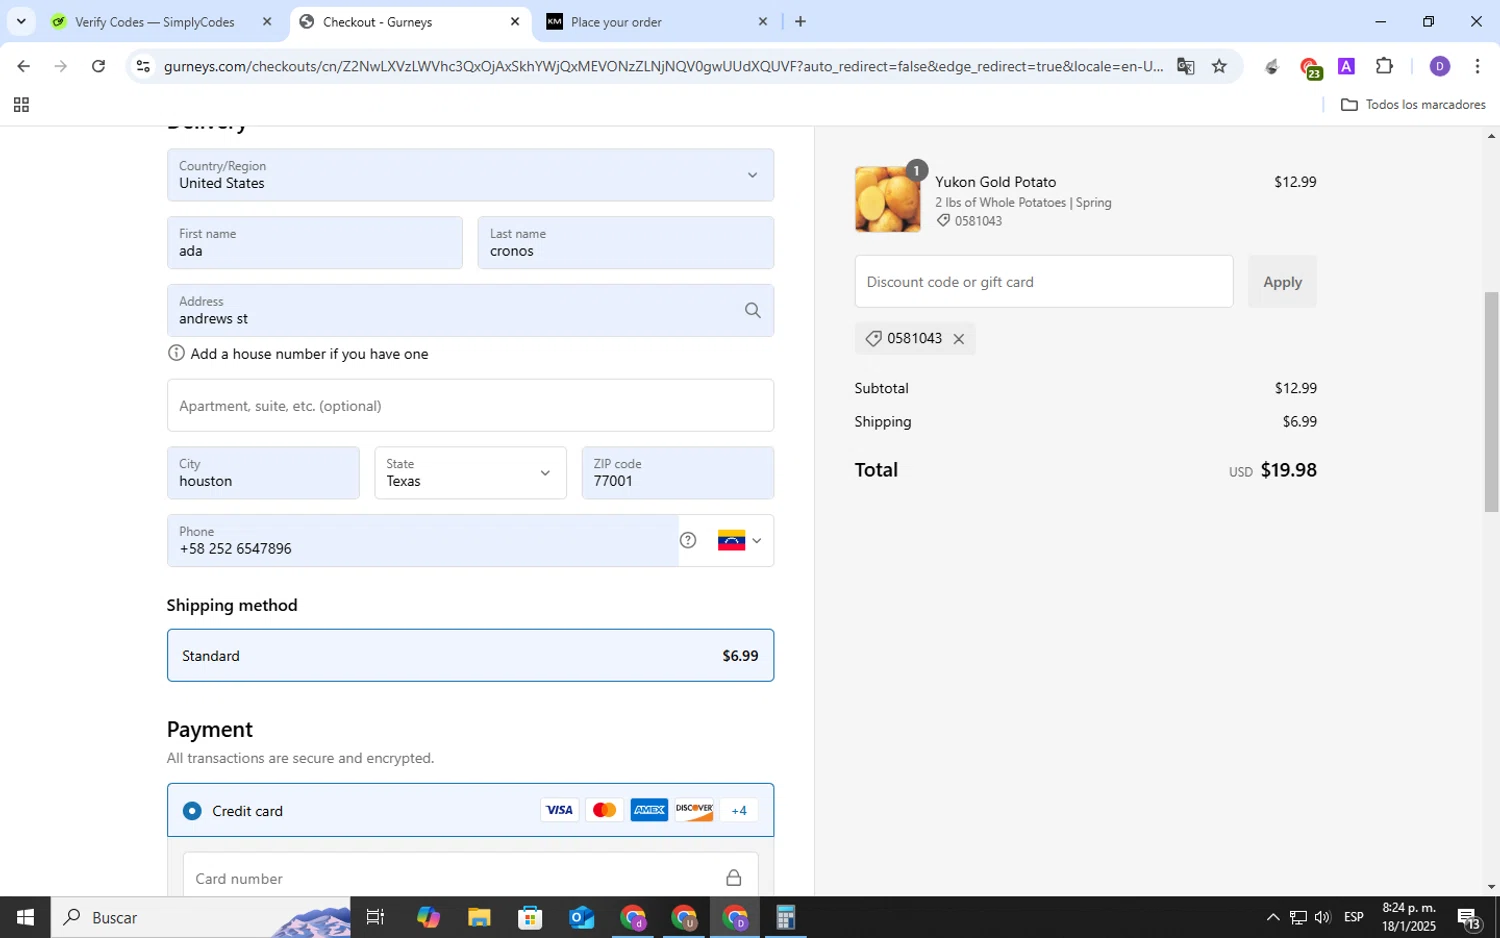
Task: Focus the Discount code or gift card field
Action: coord(1043,282)
